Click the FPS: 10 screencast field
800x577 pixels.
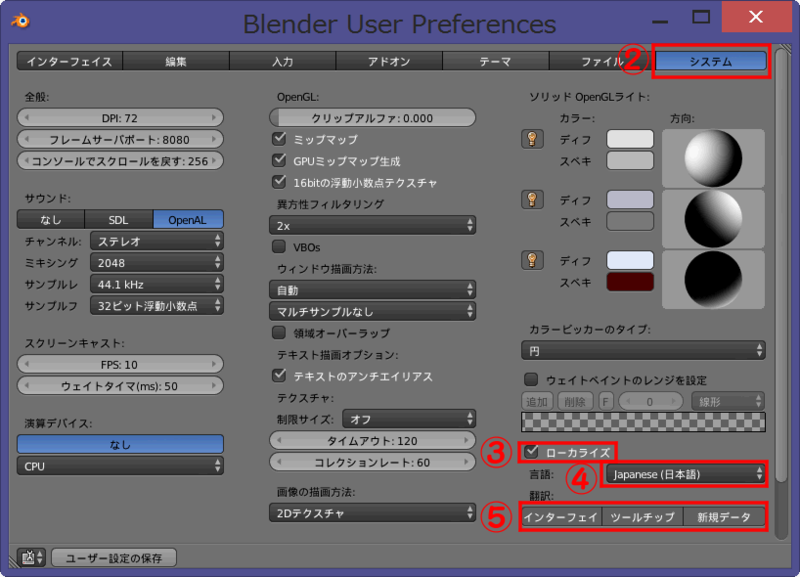[120, 364]
